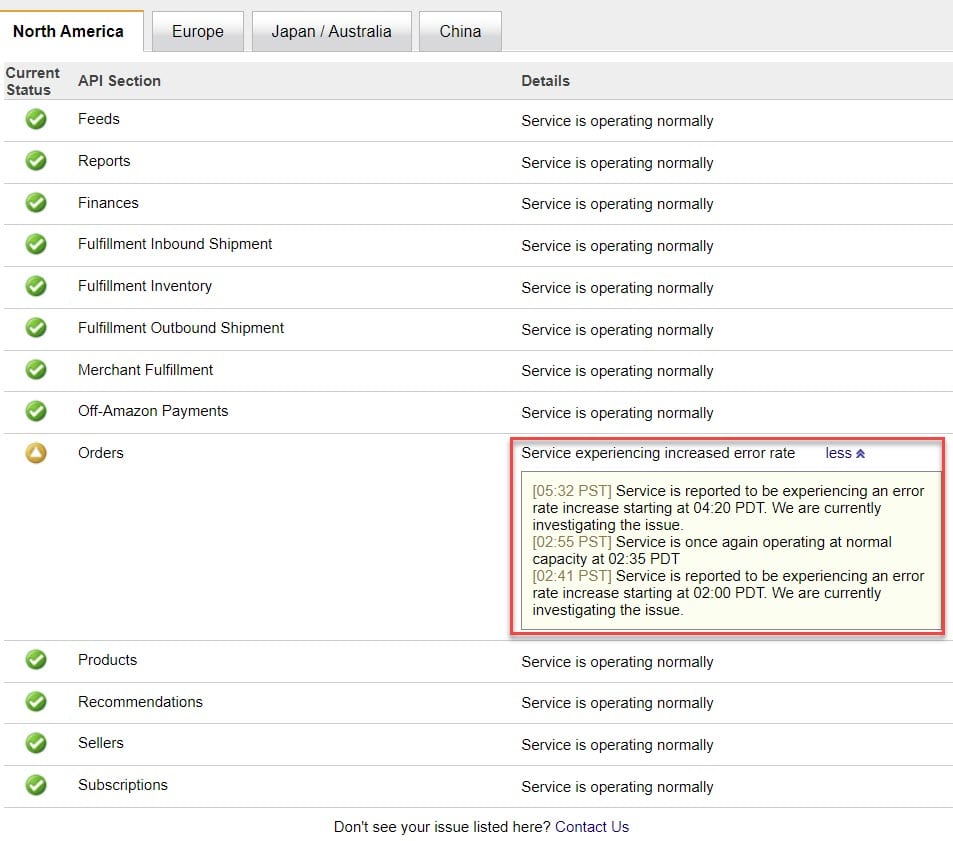
Task: Click the Merchant Fulfillment row label
Action: coord(145,370)
